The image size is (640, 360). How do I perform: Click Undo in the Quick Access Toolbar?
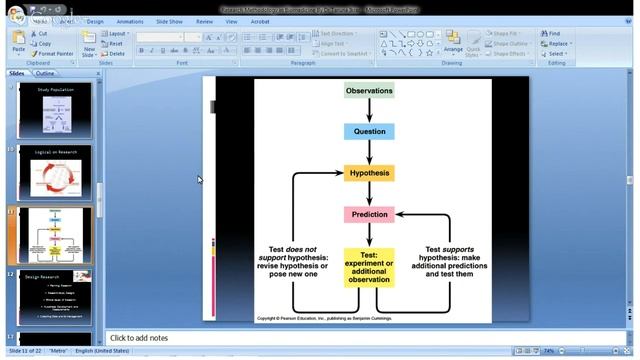pos(43,9)
